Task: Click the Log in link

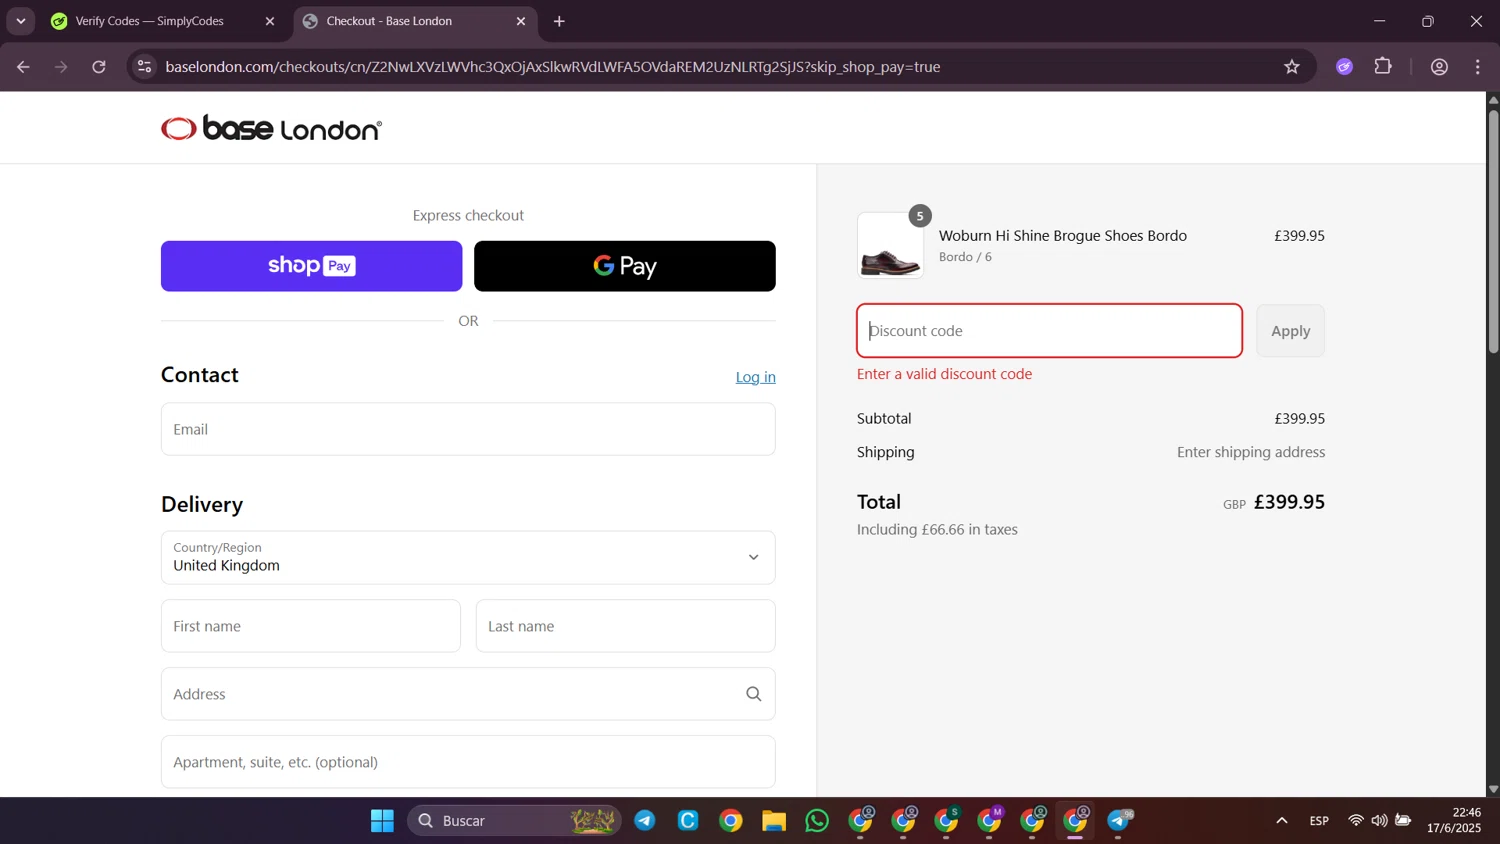Action: (x=755, y=377)
